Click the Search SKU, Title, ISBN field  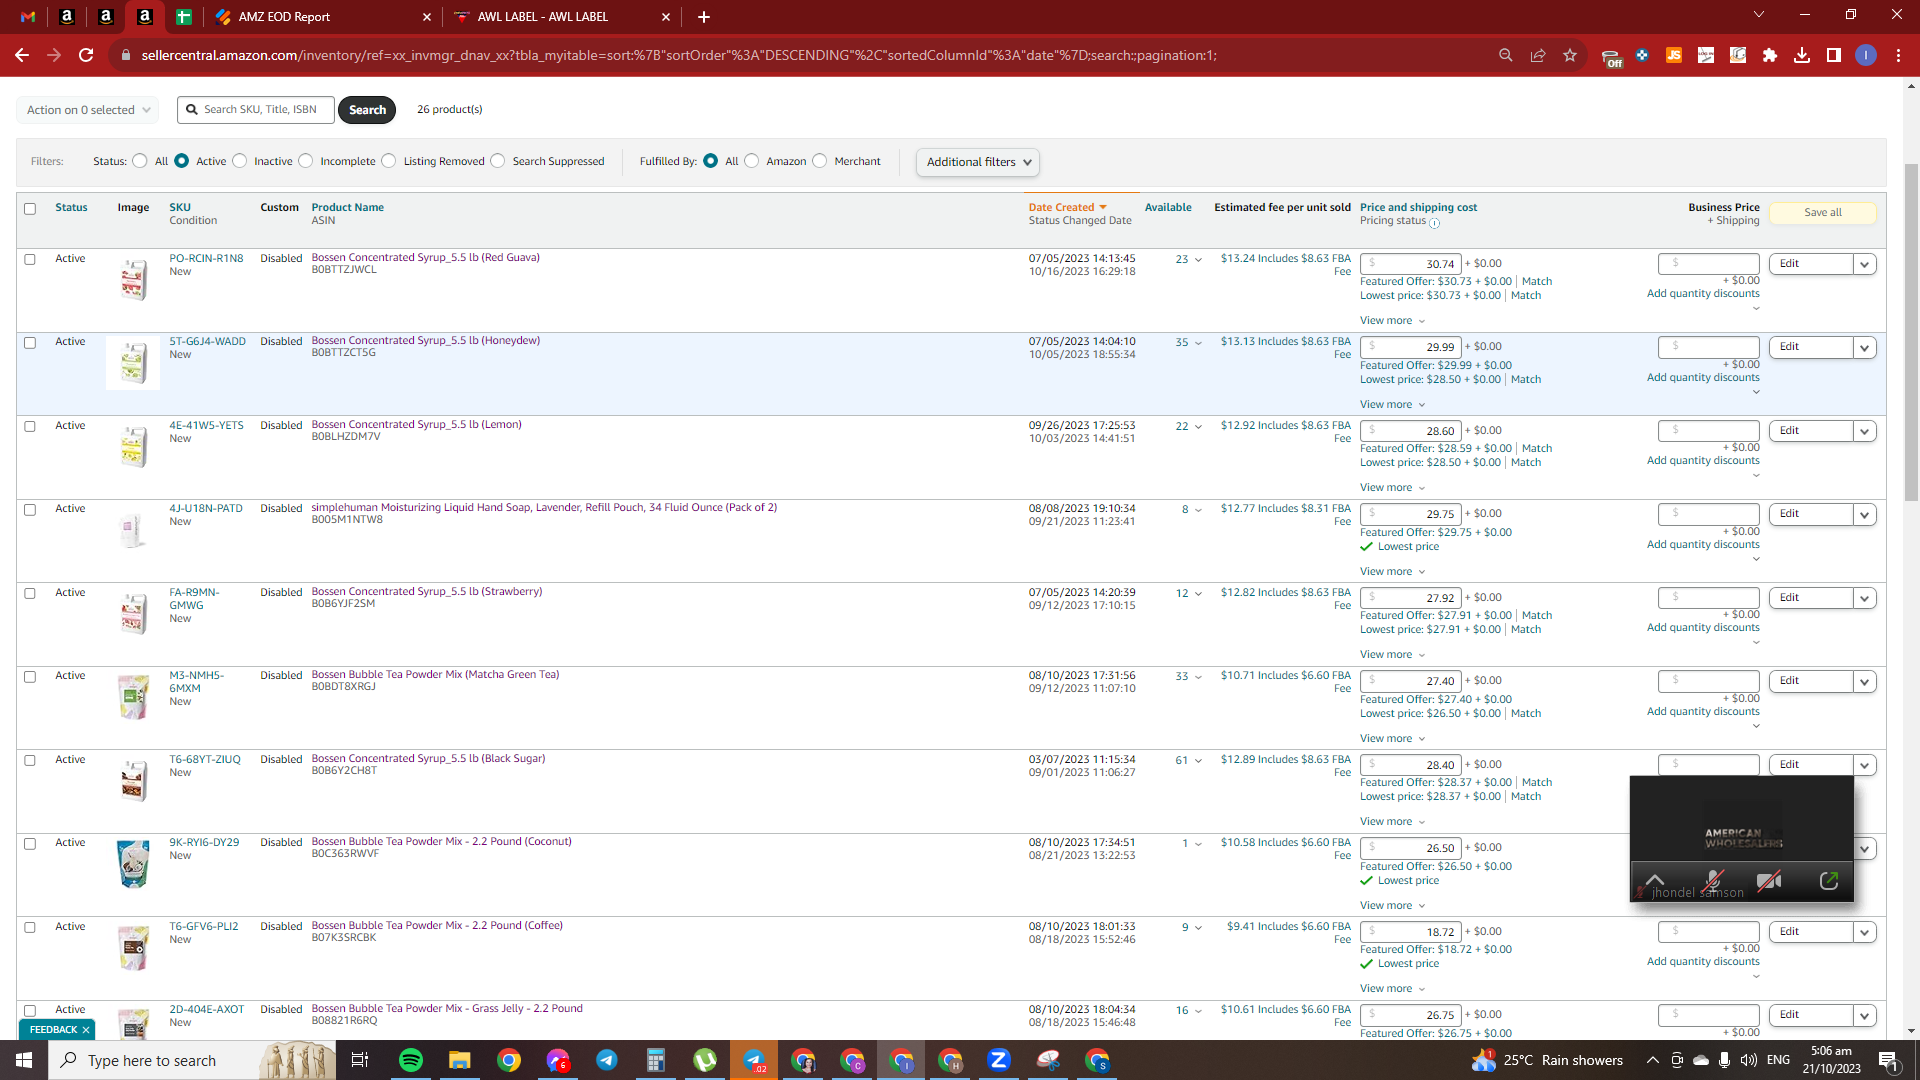[256, 110]
